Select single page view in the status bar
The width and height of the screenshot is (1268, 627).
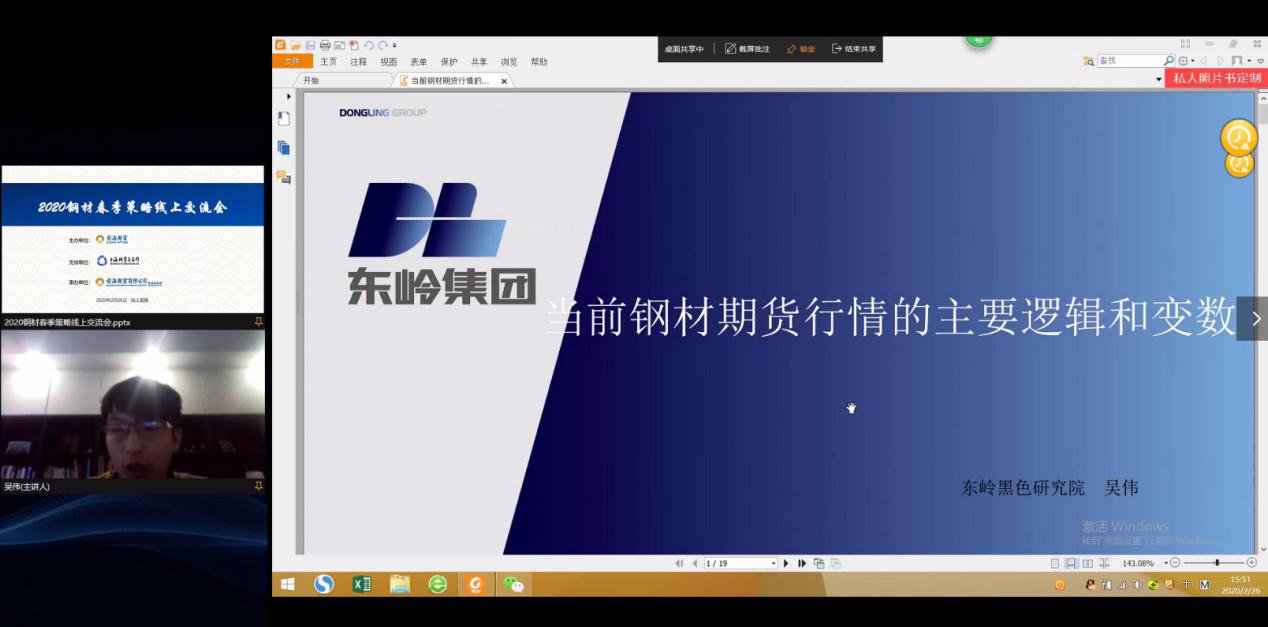tap(1055, 563)
